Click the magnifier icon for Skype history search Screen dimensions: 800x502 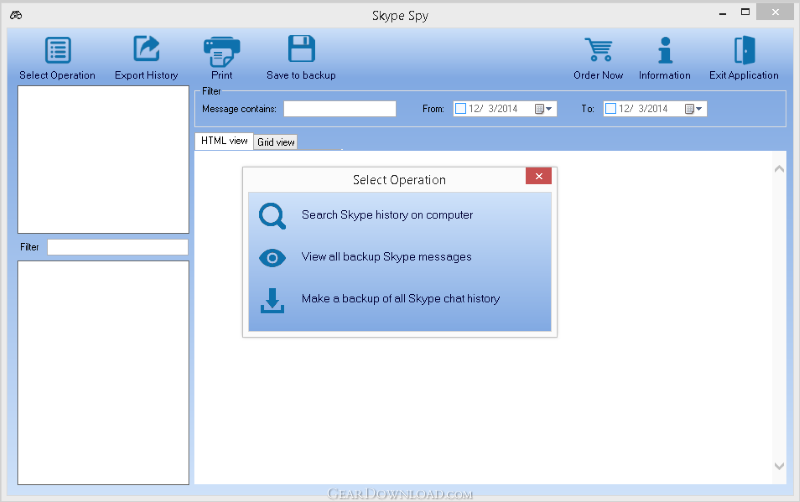(272, 216)
